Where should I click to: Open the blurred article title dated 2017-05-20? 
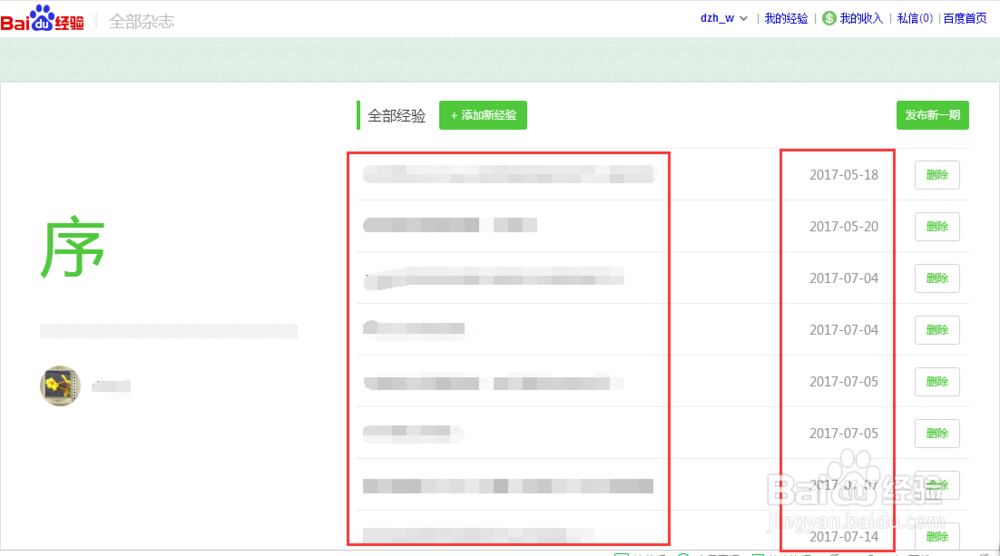point(450,225)
